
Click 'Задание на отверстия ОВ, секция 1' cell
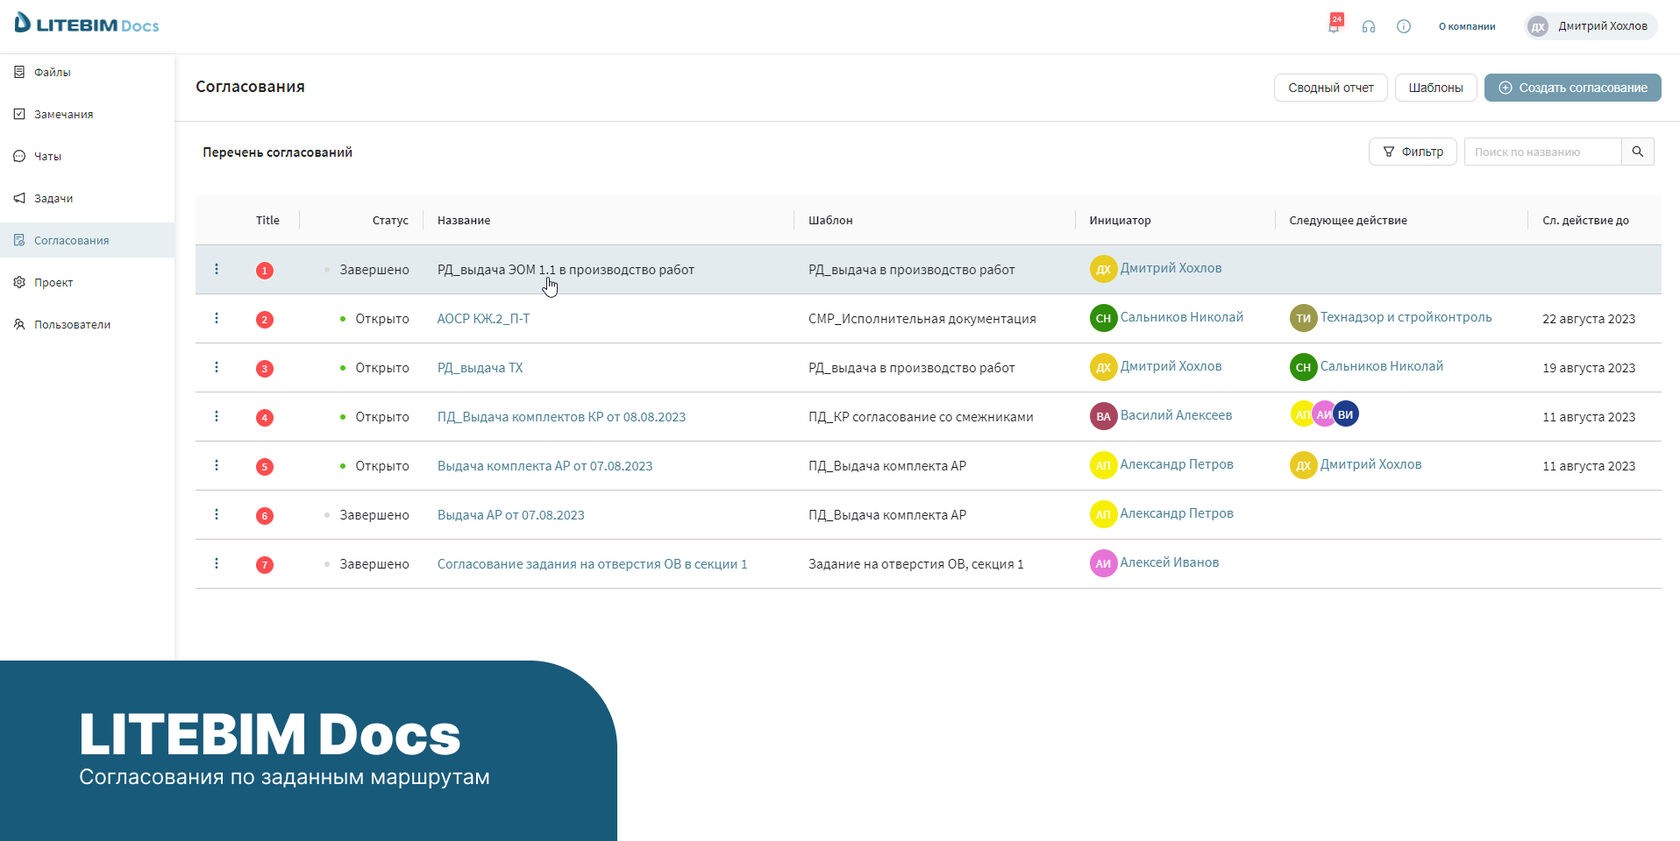pyautogui.click(x=916, y=564)
